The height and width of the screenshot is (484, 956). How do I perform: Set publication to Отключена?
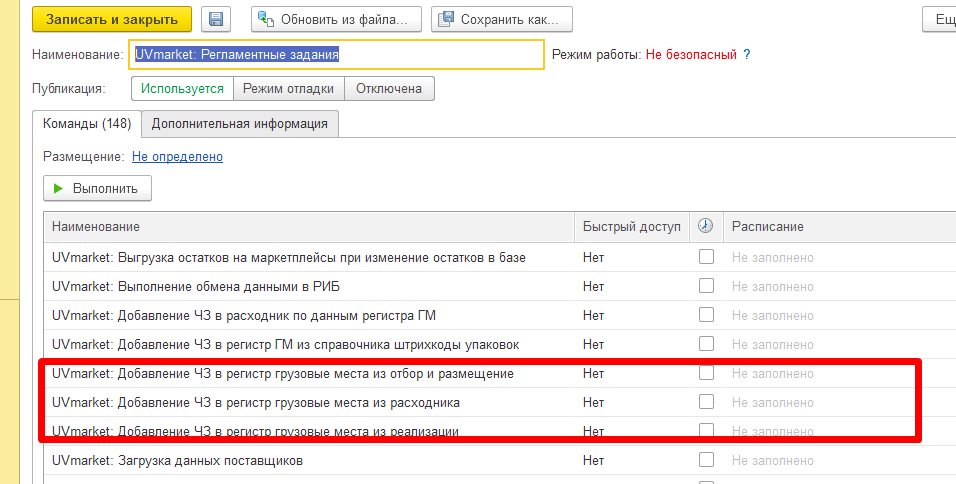(389, 88)
